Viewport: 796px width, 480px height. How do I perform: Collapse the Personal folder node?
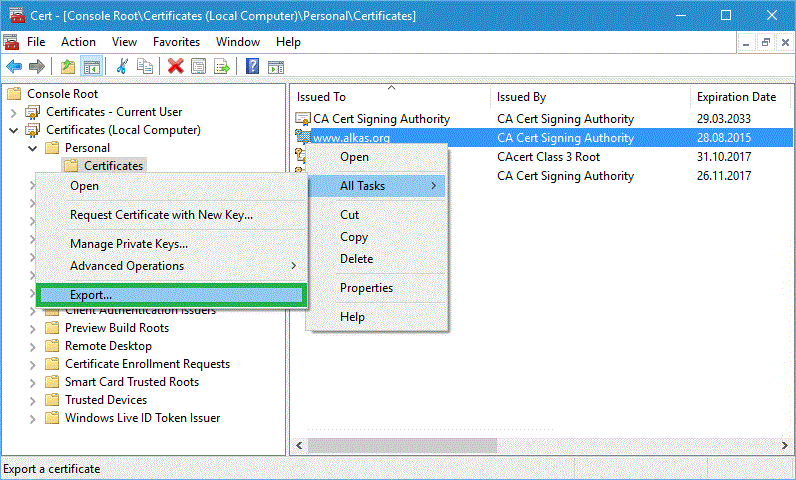click(x=32, y=148)
